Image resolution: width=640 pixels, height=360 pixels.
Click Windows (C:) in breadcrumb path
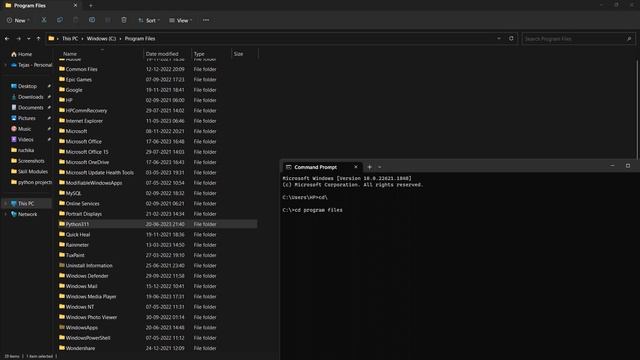(101, 39)
